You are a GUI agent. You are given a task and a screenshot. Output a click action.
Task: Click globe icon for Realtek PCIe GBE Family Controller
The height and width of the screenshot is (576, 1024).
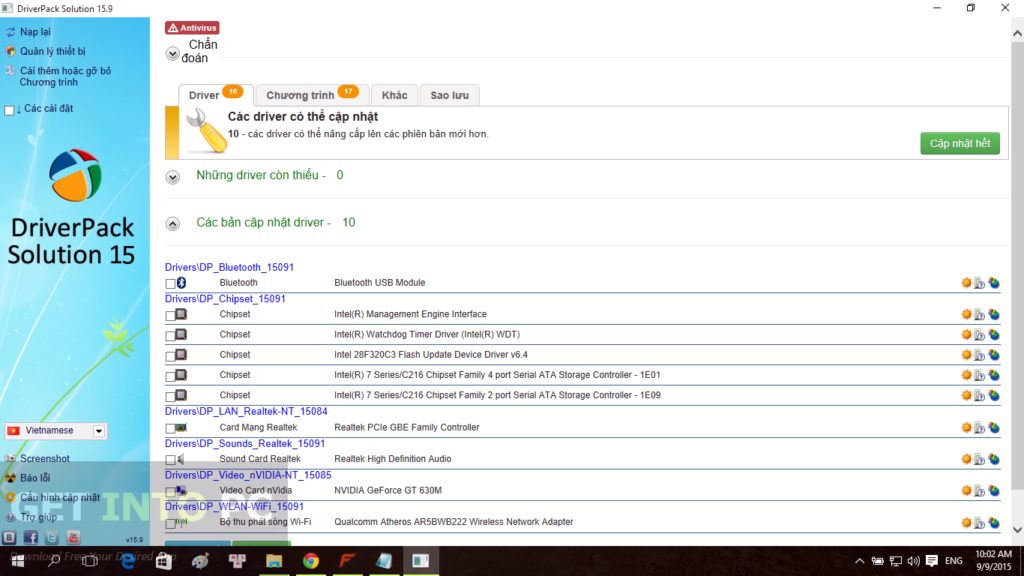(x=994, y=428)
